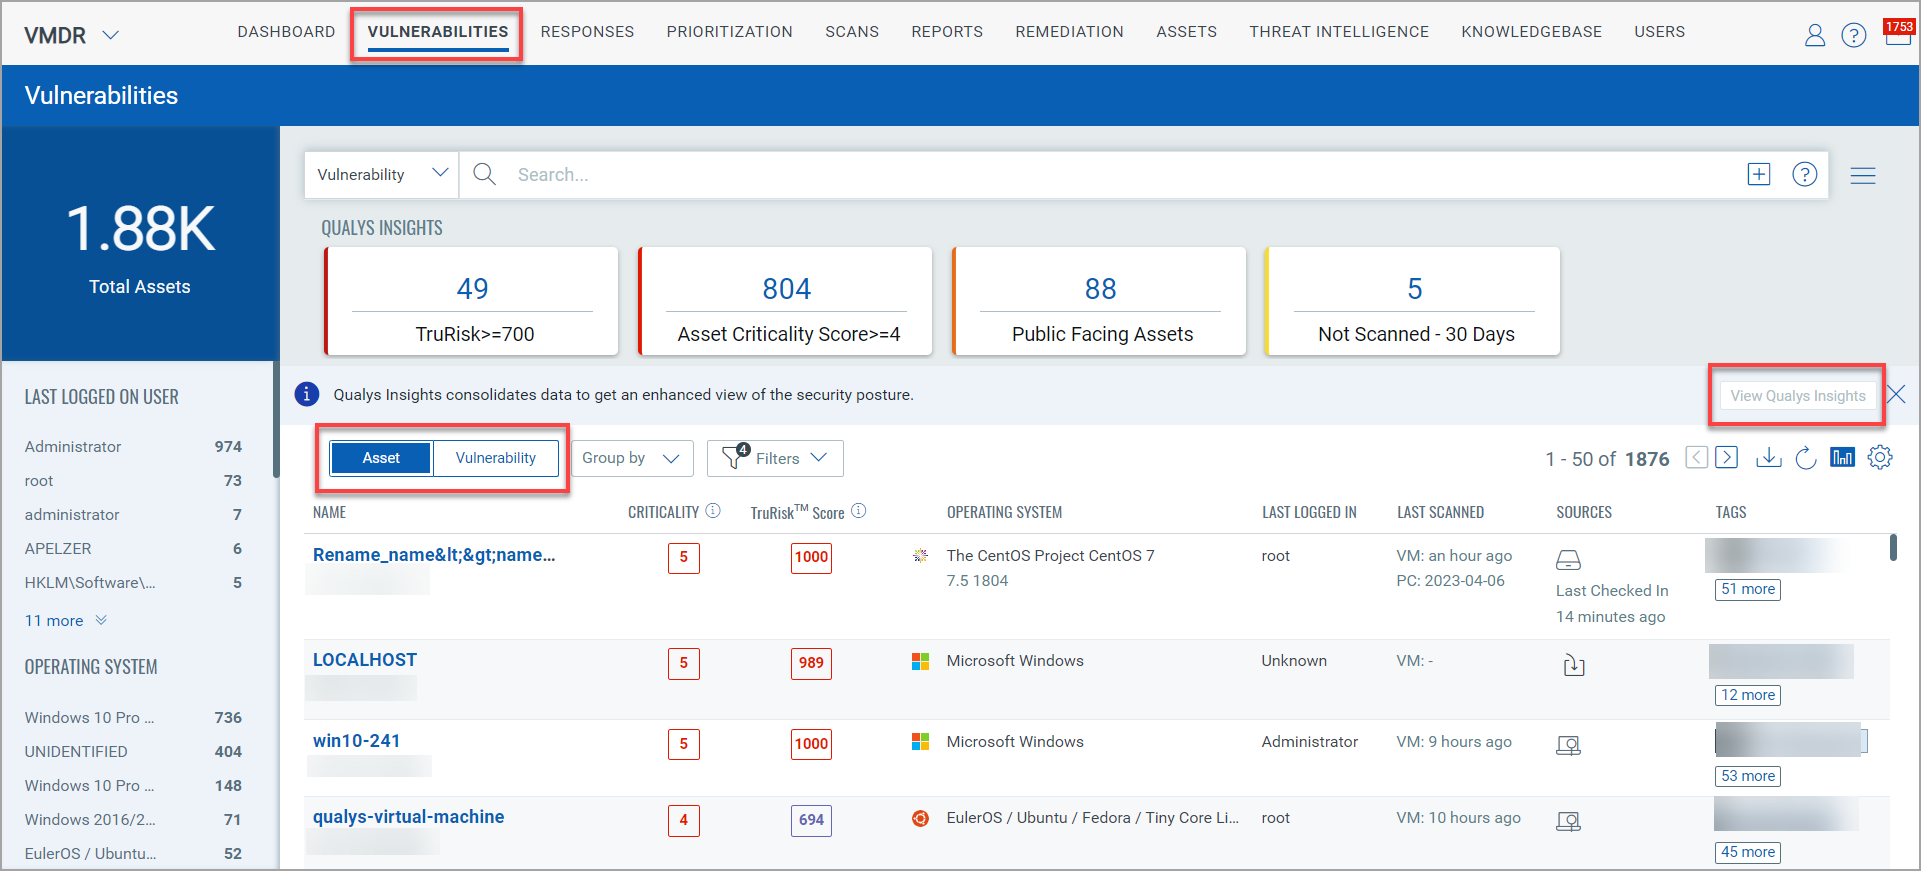Image resolution: width=1921 pixels, height=871 pixels.
Task: Open the Prioritization tab
Action: click(729, 32)
